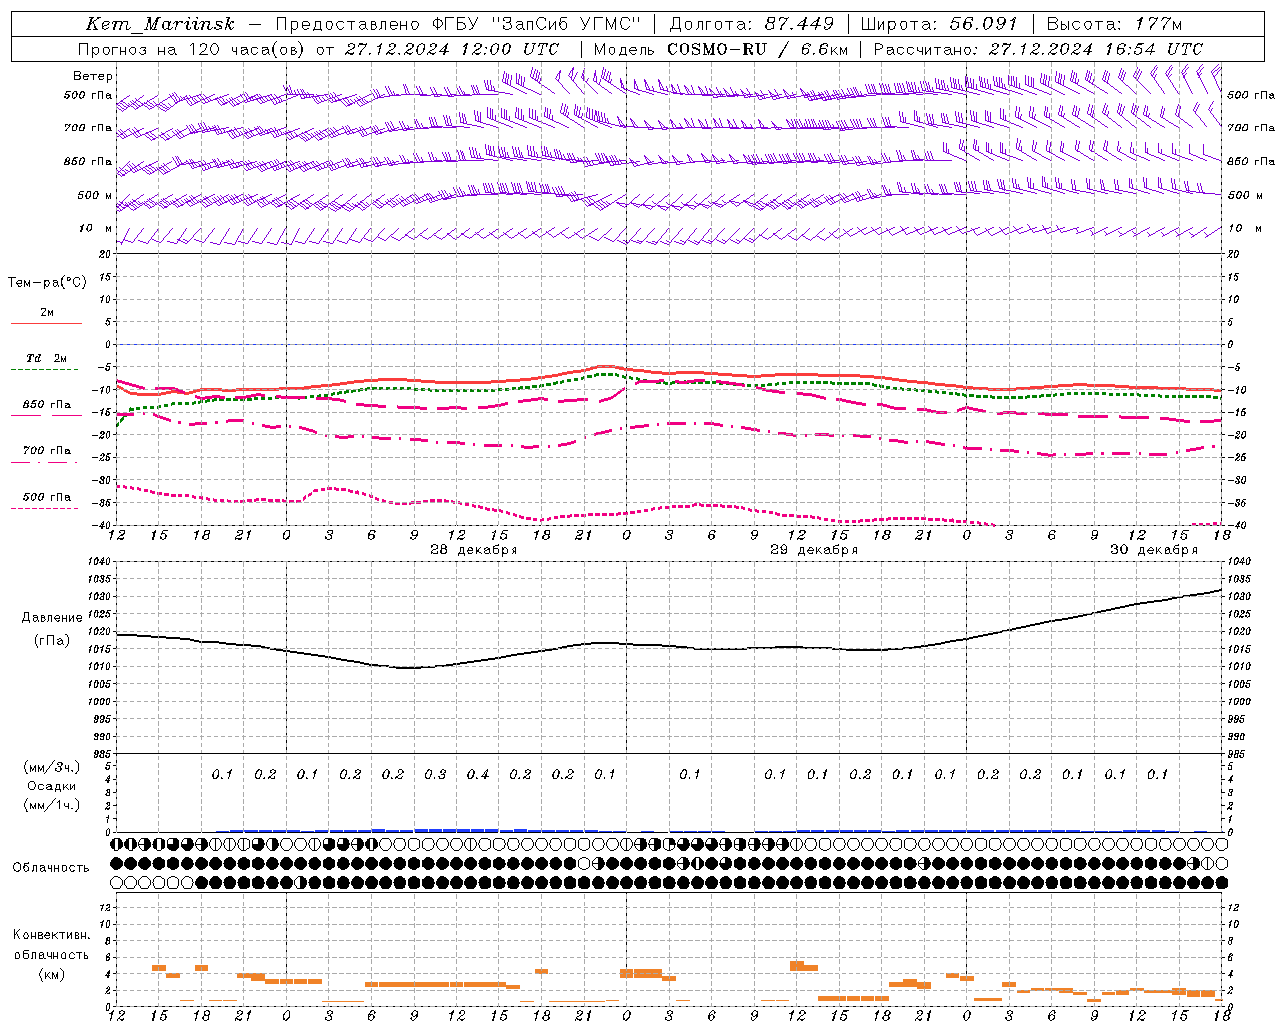
Task: Click the '10 м' wind level label on left
Action: (x=95, y=229)
